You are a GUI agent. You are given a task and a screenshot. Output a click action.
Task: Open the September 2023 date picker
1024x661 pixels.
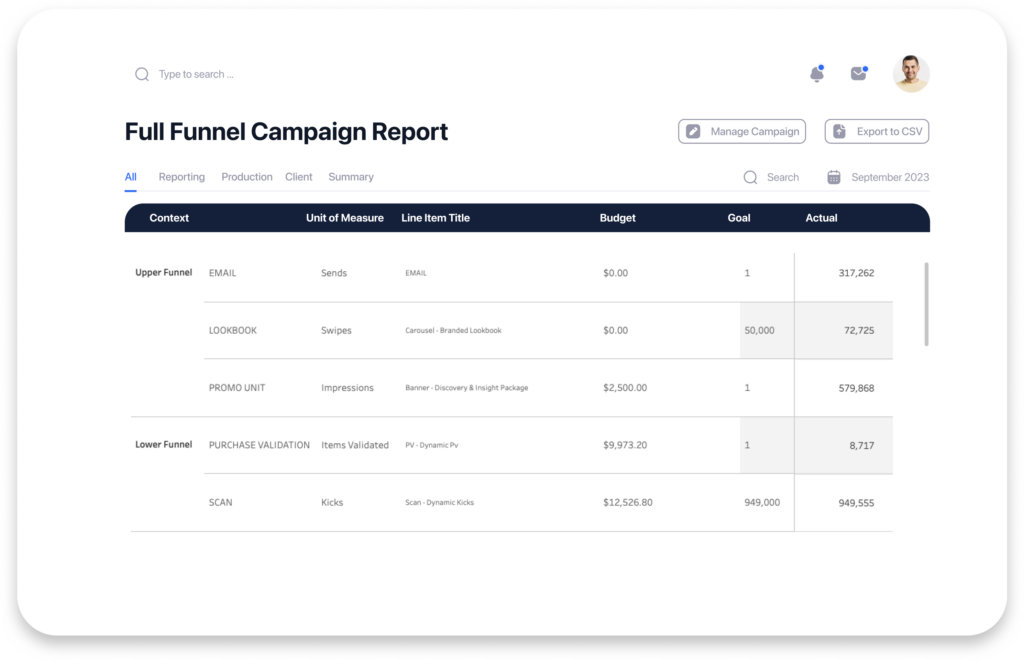click(889, 177)
